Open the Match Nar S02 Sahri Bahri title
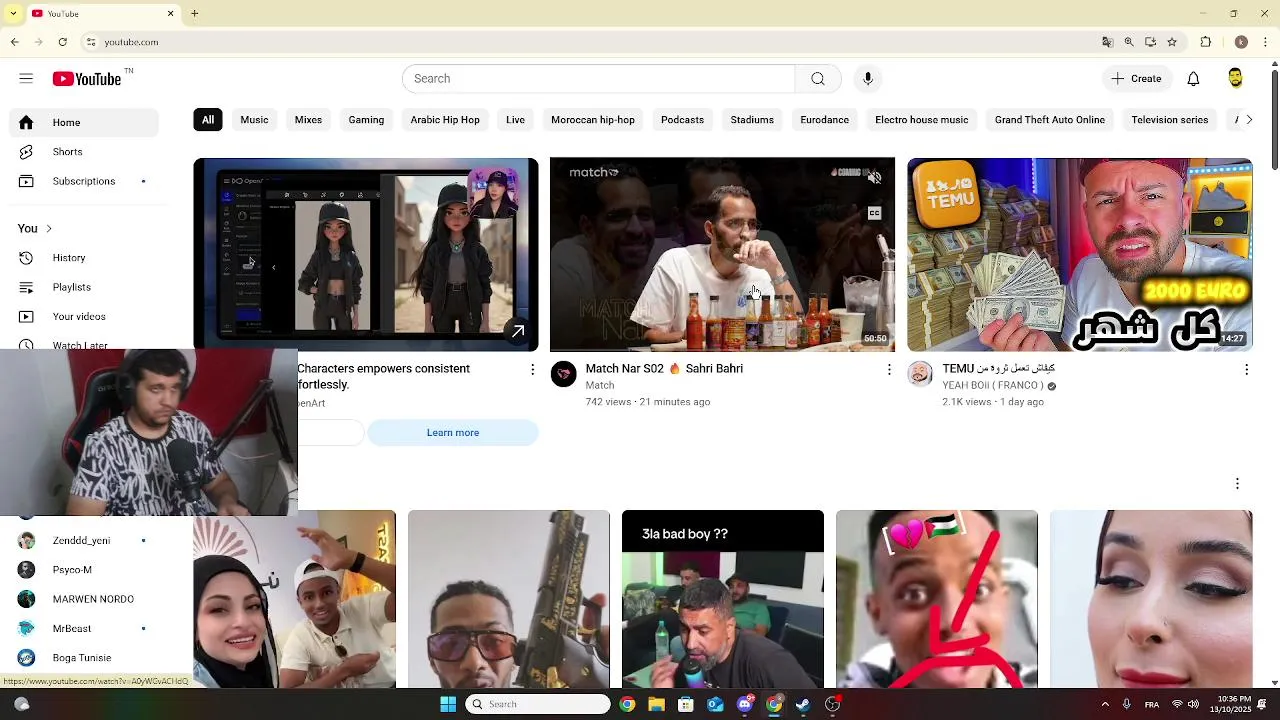The height and width of the screenshot is (720, 1280). pyautogui.click(x=664, y=369)
